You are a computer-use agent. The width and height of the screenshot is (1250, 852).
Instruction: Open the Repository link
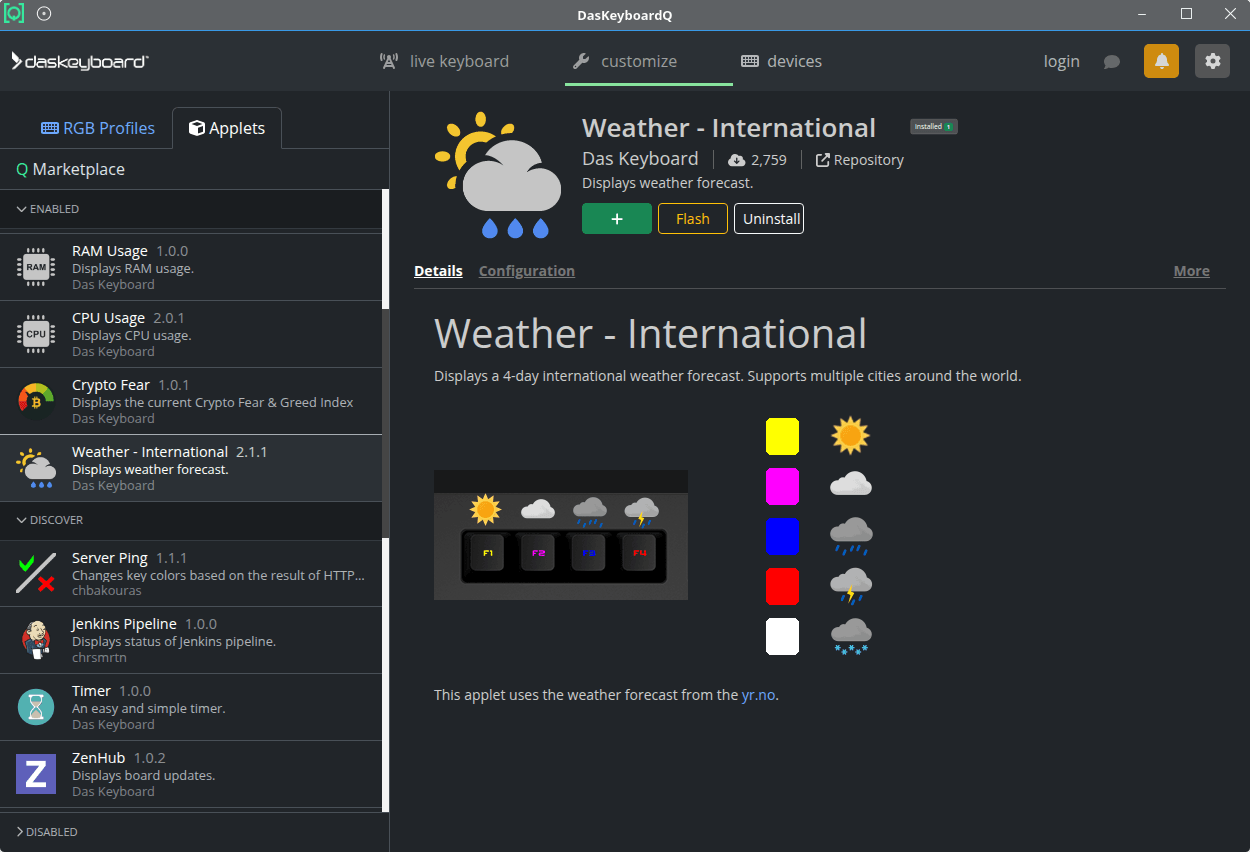tap(860, 160)
